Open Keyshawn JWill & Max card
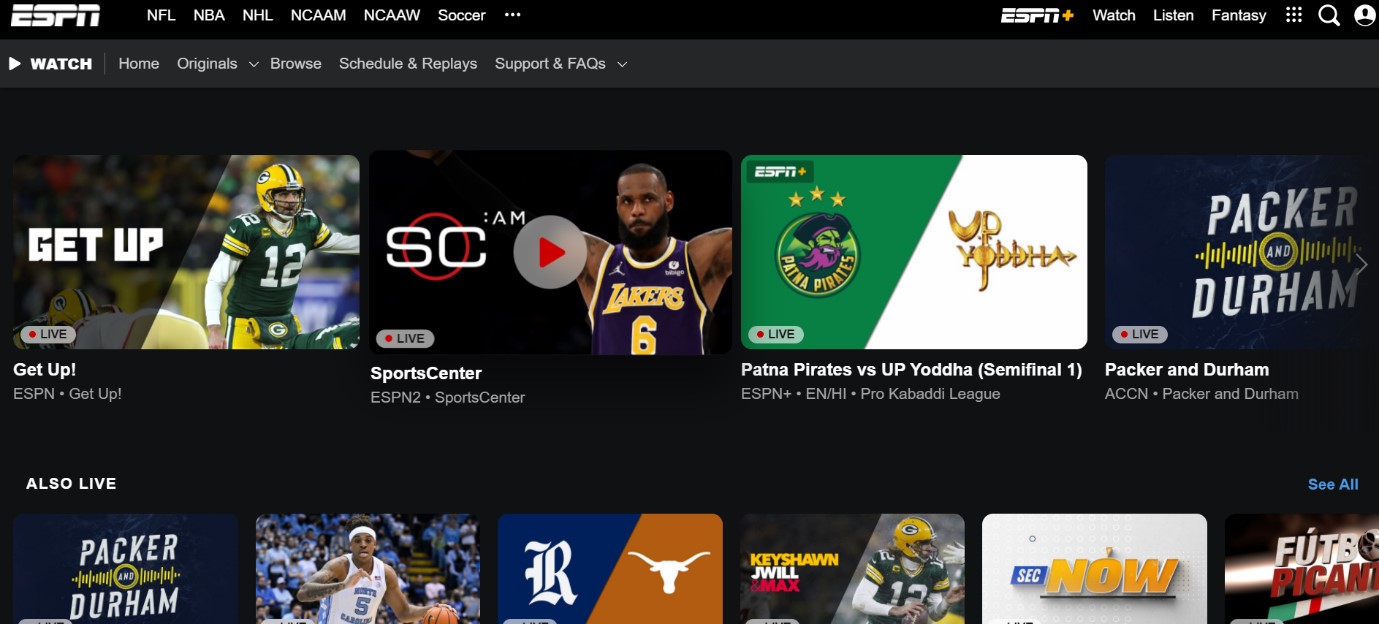The height and width of the screenshot is (624, 1379). coord(852,569)
